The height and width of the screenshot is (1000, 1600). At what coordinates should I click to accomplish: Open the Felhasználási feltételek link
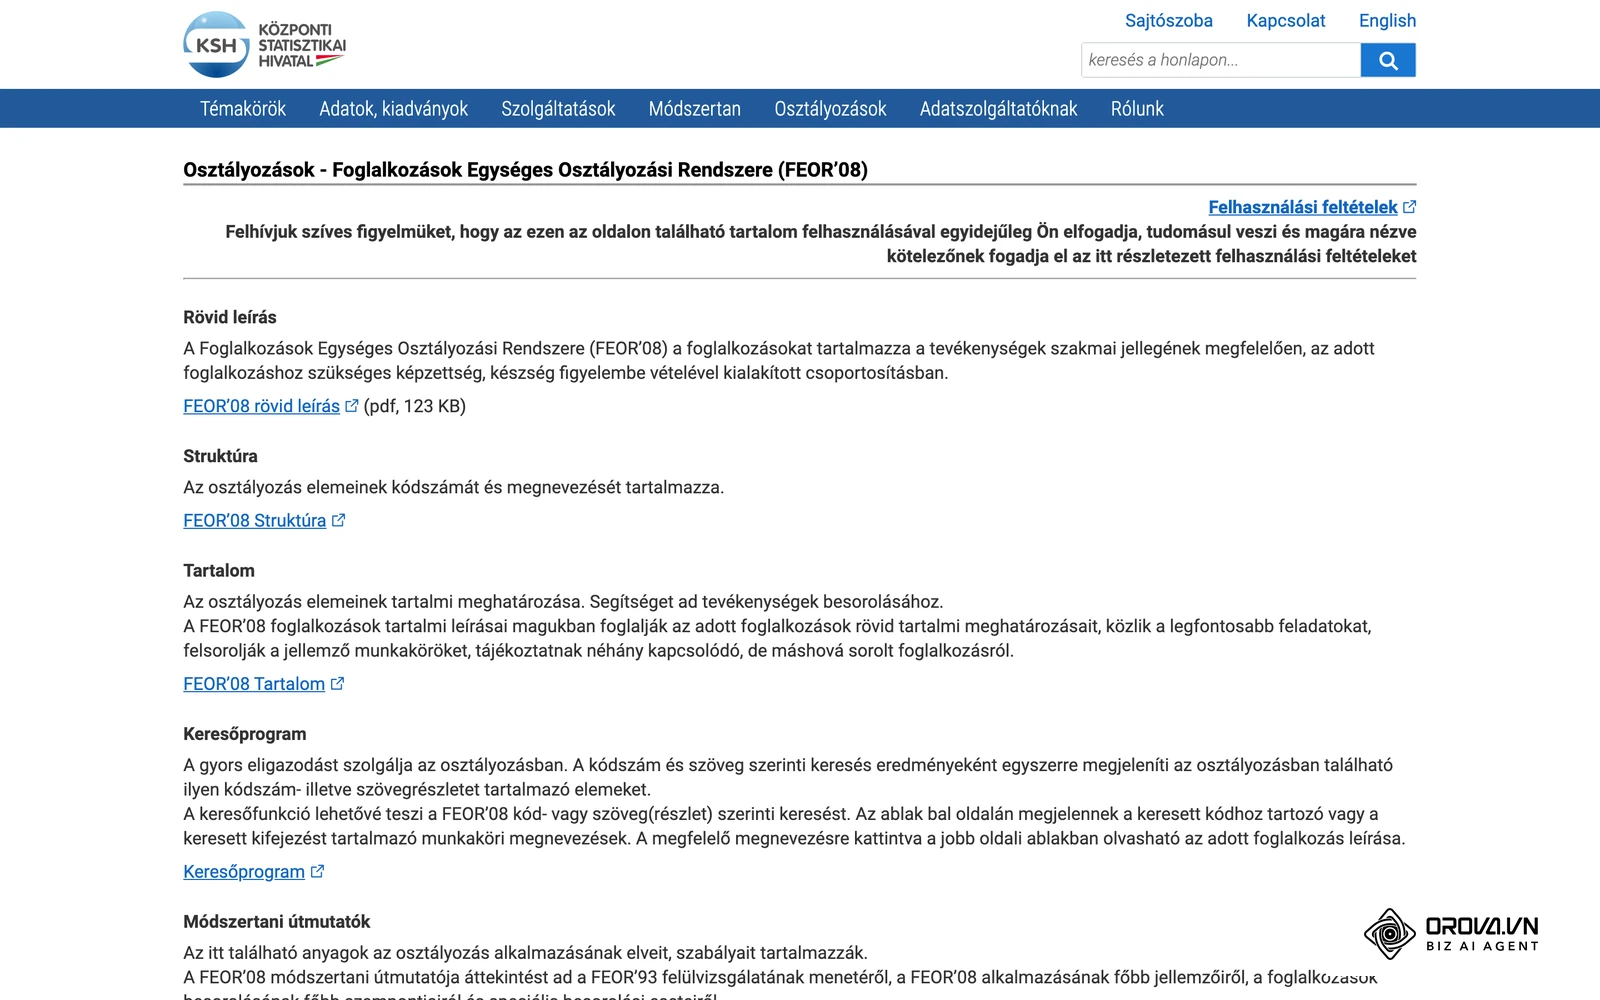pos(1303,207)
